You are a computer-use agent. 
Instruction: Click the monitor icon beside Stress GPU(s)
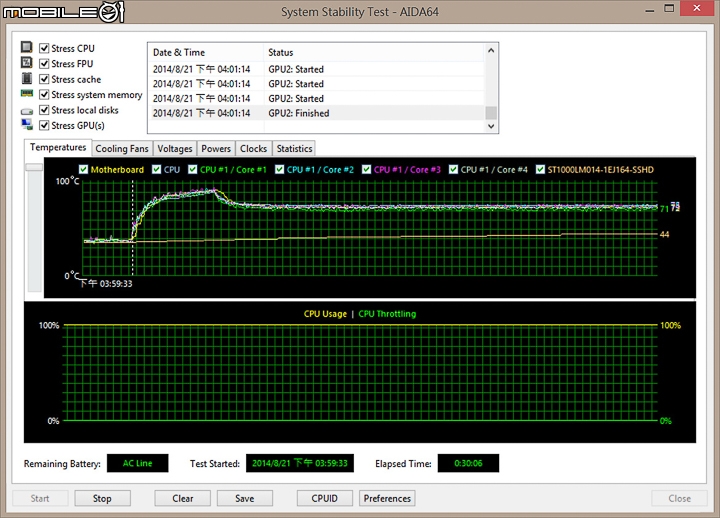pos(27,124)
